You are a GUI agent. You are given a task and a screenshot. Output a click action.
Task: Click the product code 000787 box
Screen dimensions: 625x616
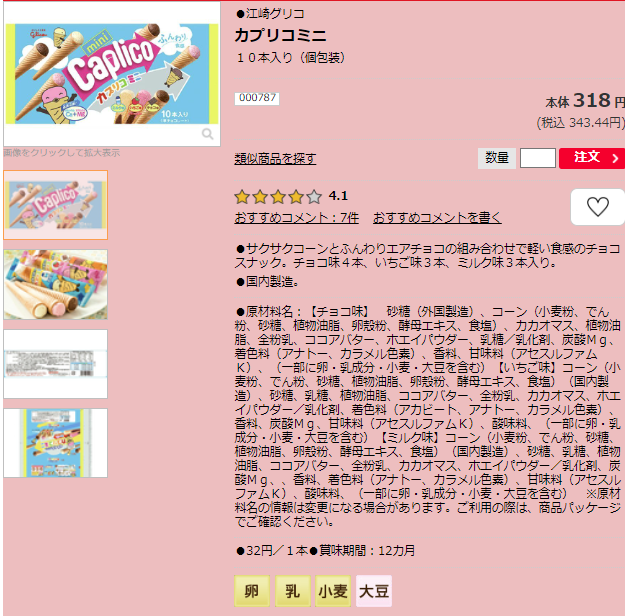(x=257, y=98)
